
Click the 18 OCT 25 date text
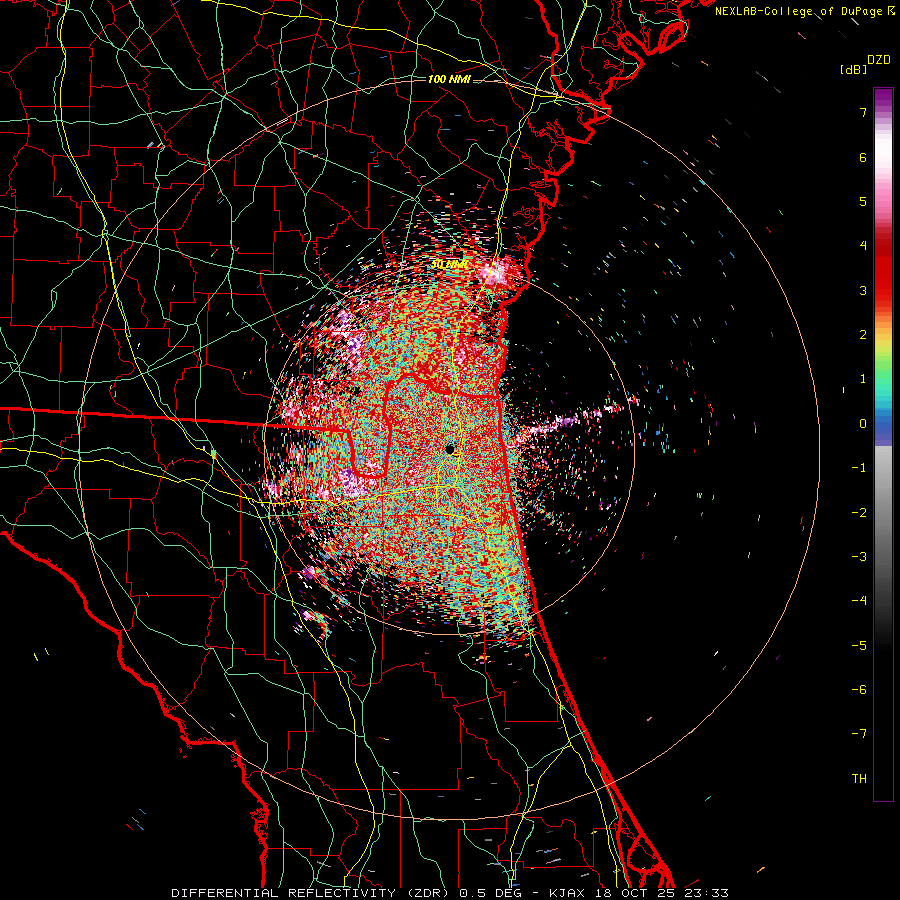[x=636, y=893]
